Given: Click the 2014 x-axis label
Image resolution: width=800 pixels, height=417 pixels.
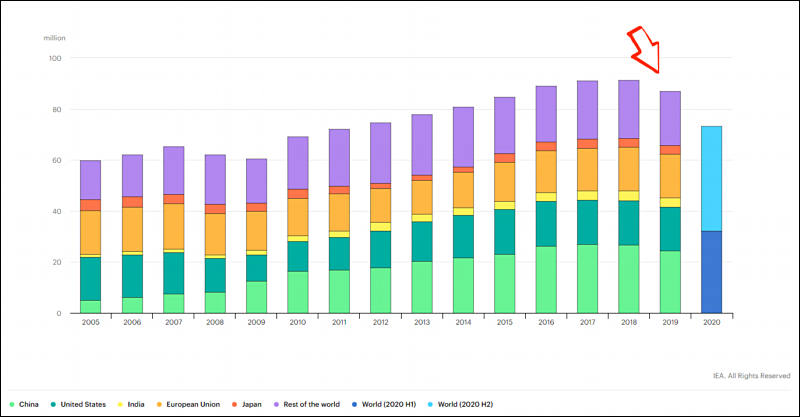Looking at the screenshot, I should [x=463, y=323].
